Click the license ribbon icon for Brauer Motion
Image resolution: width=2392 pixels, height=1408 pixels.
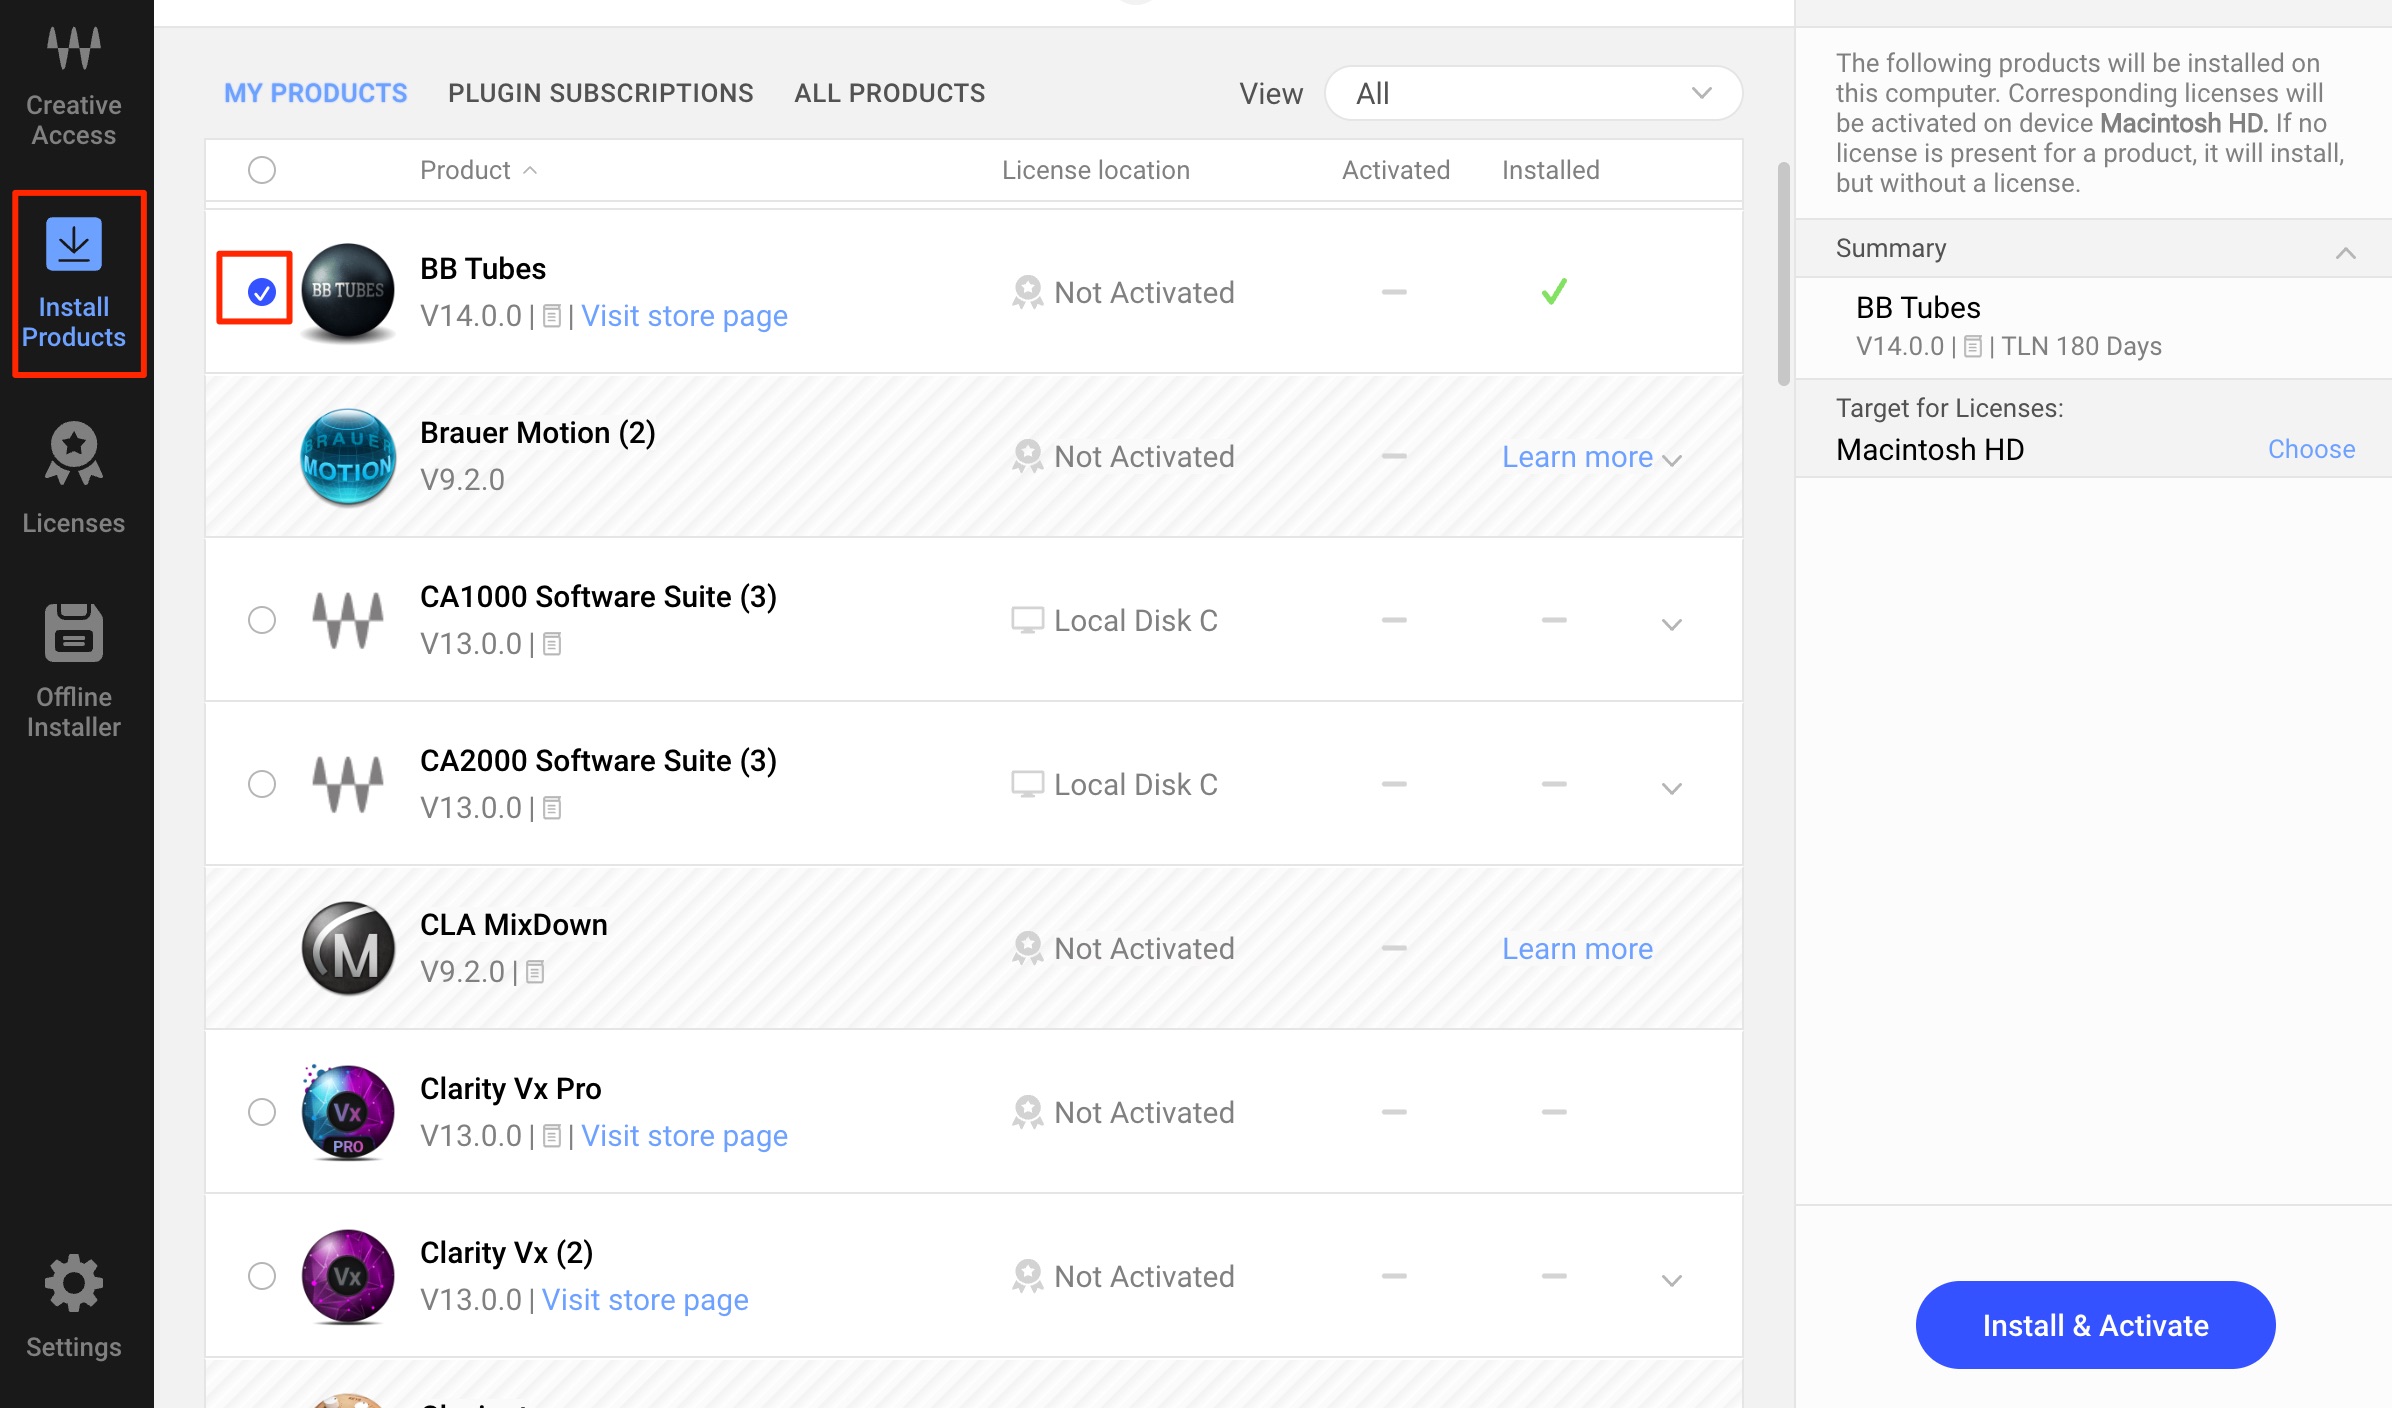[x=1027, y=456]
